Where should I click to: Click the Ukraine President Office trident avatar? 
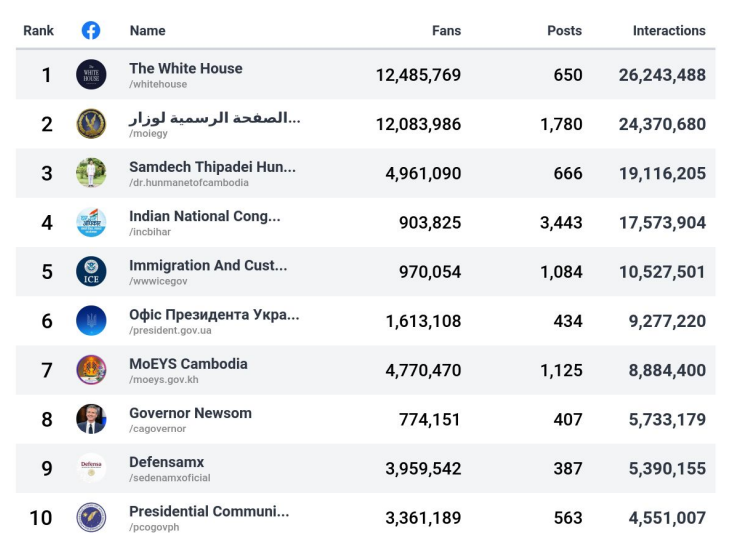click(x=91, y=321)
